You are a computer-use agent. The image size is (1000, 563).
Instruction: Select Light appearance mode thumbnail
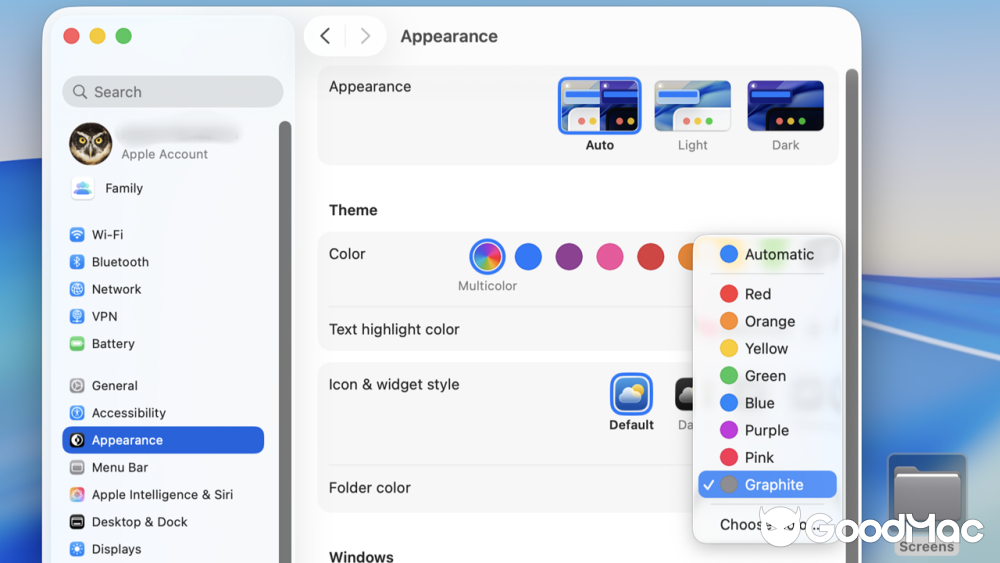pos(693,106)
